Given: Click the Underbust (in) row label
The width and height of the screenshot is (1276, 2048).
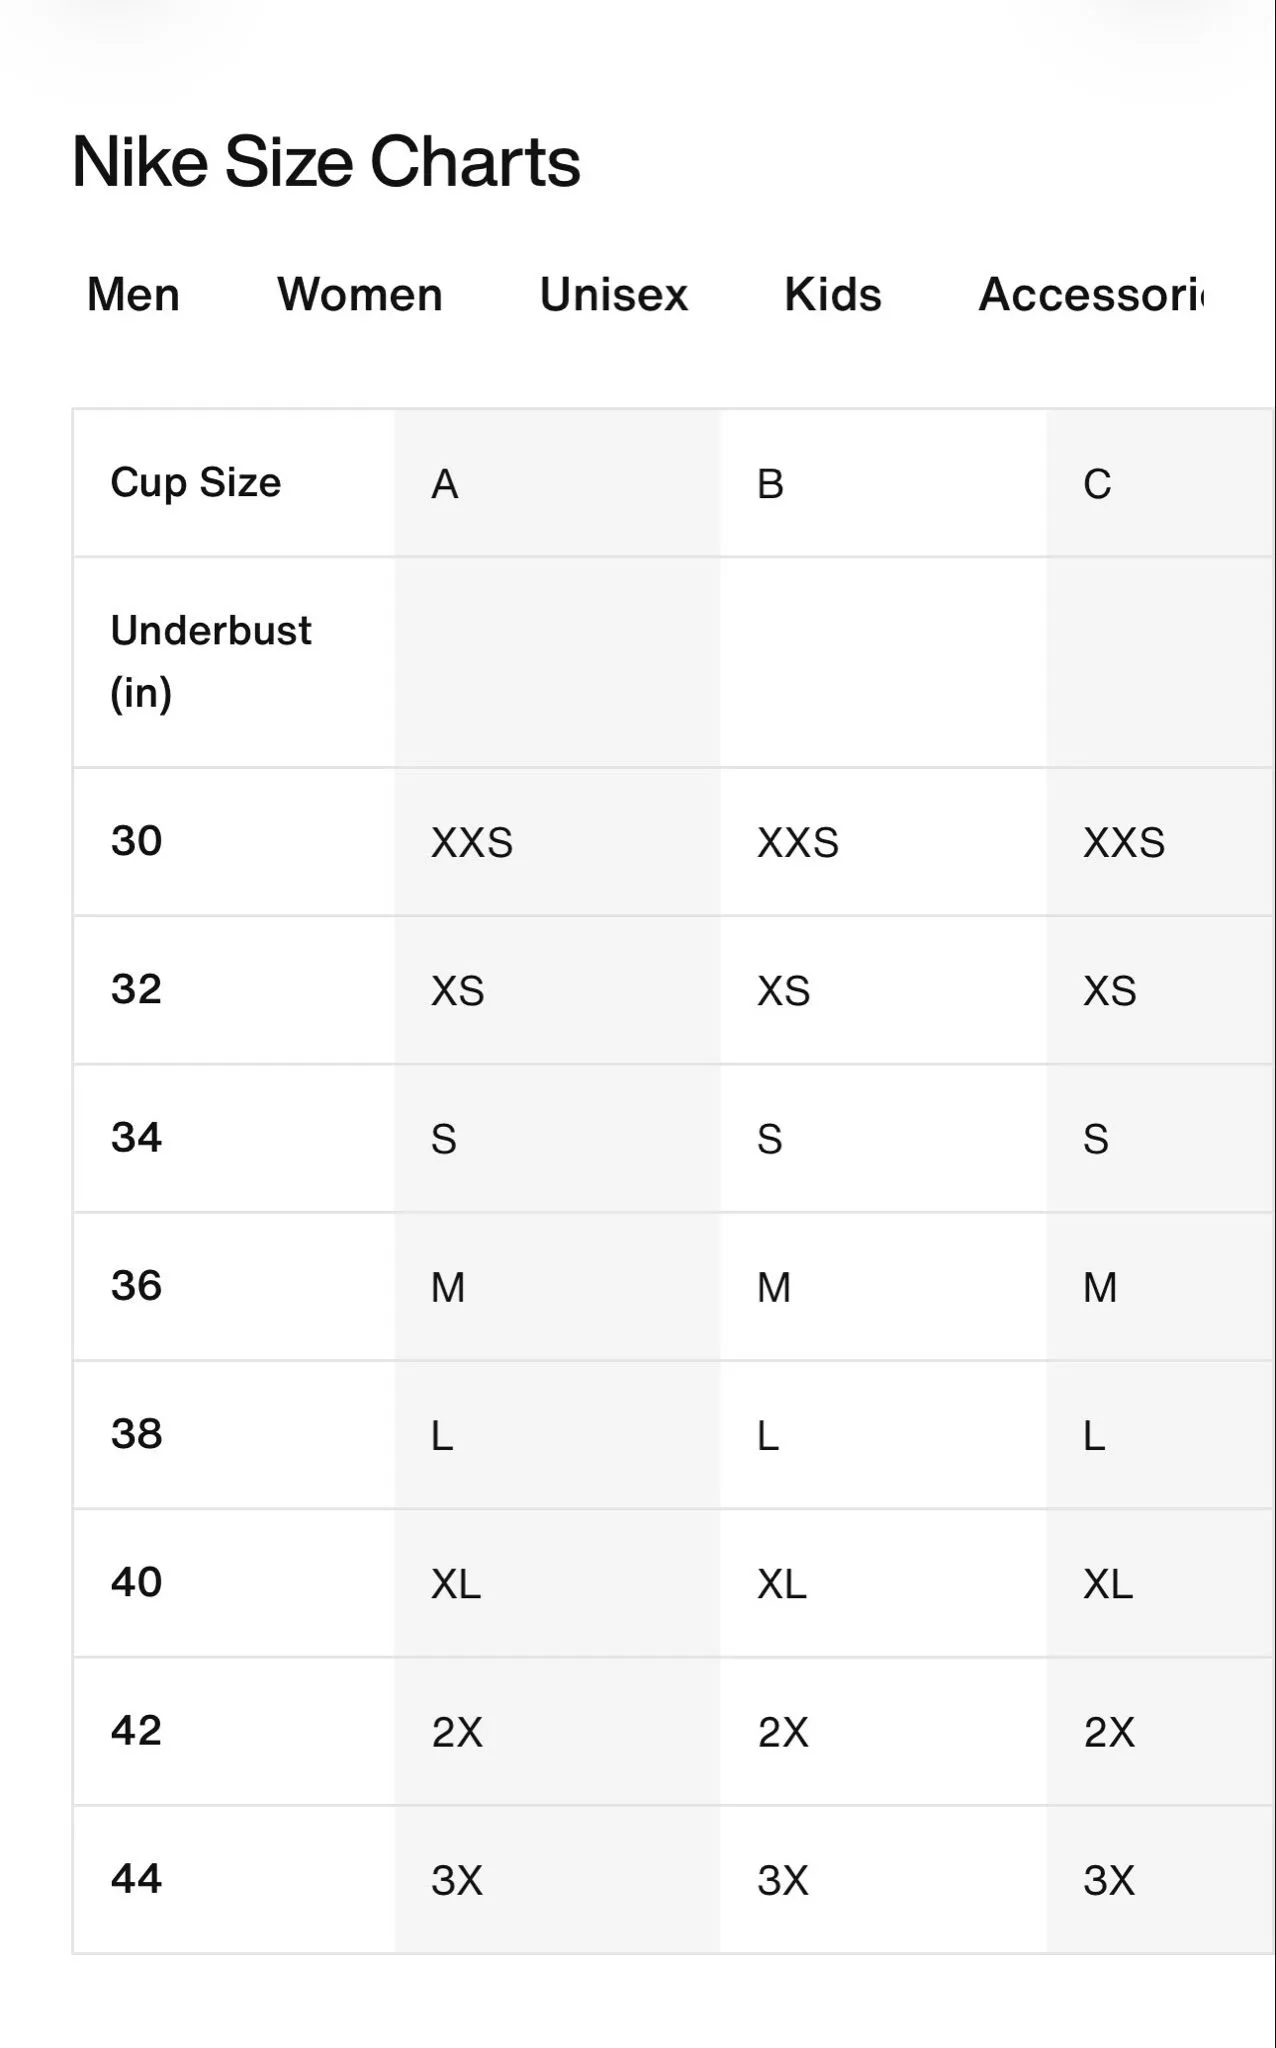Looking at the screenshot, I should tap(211, 662).
